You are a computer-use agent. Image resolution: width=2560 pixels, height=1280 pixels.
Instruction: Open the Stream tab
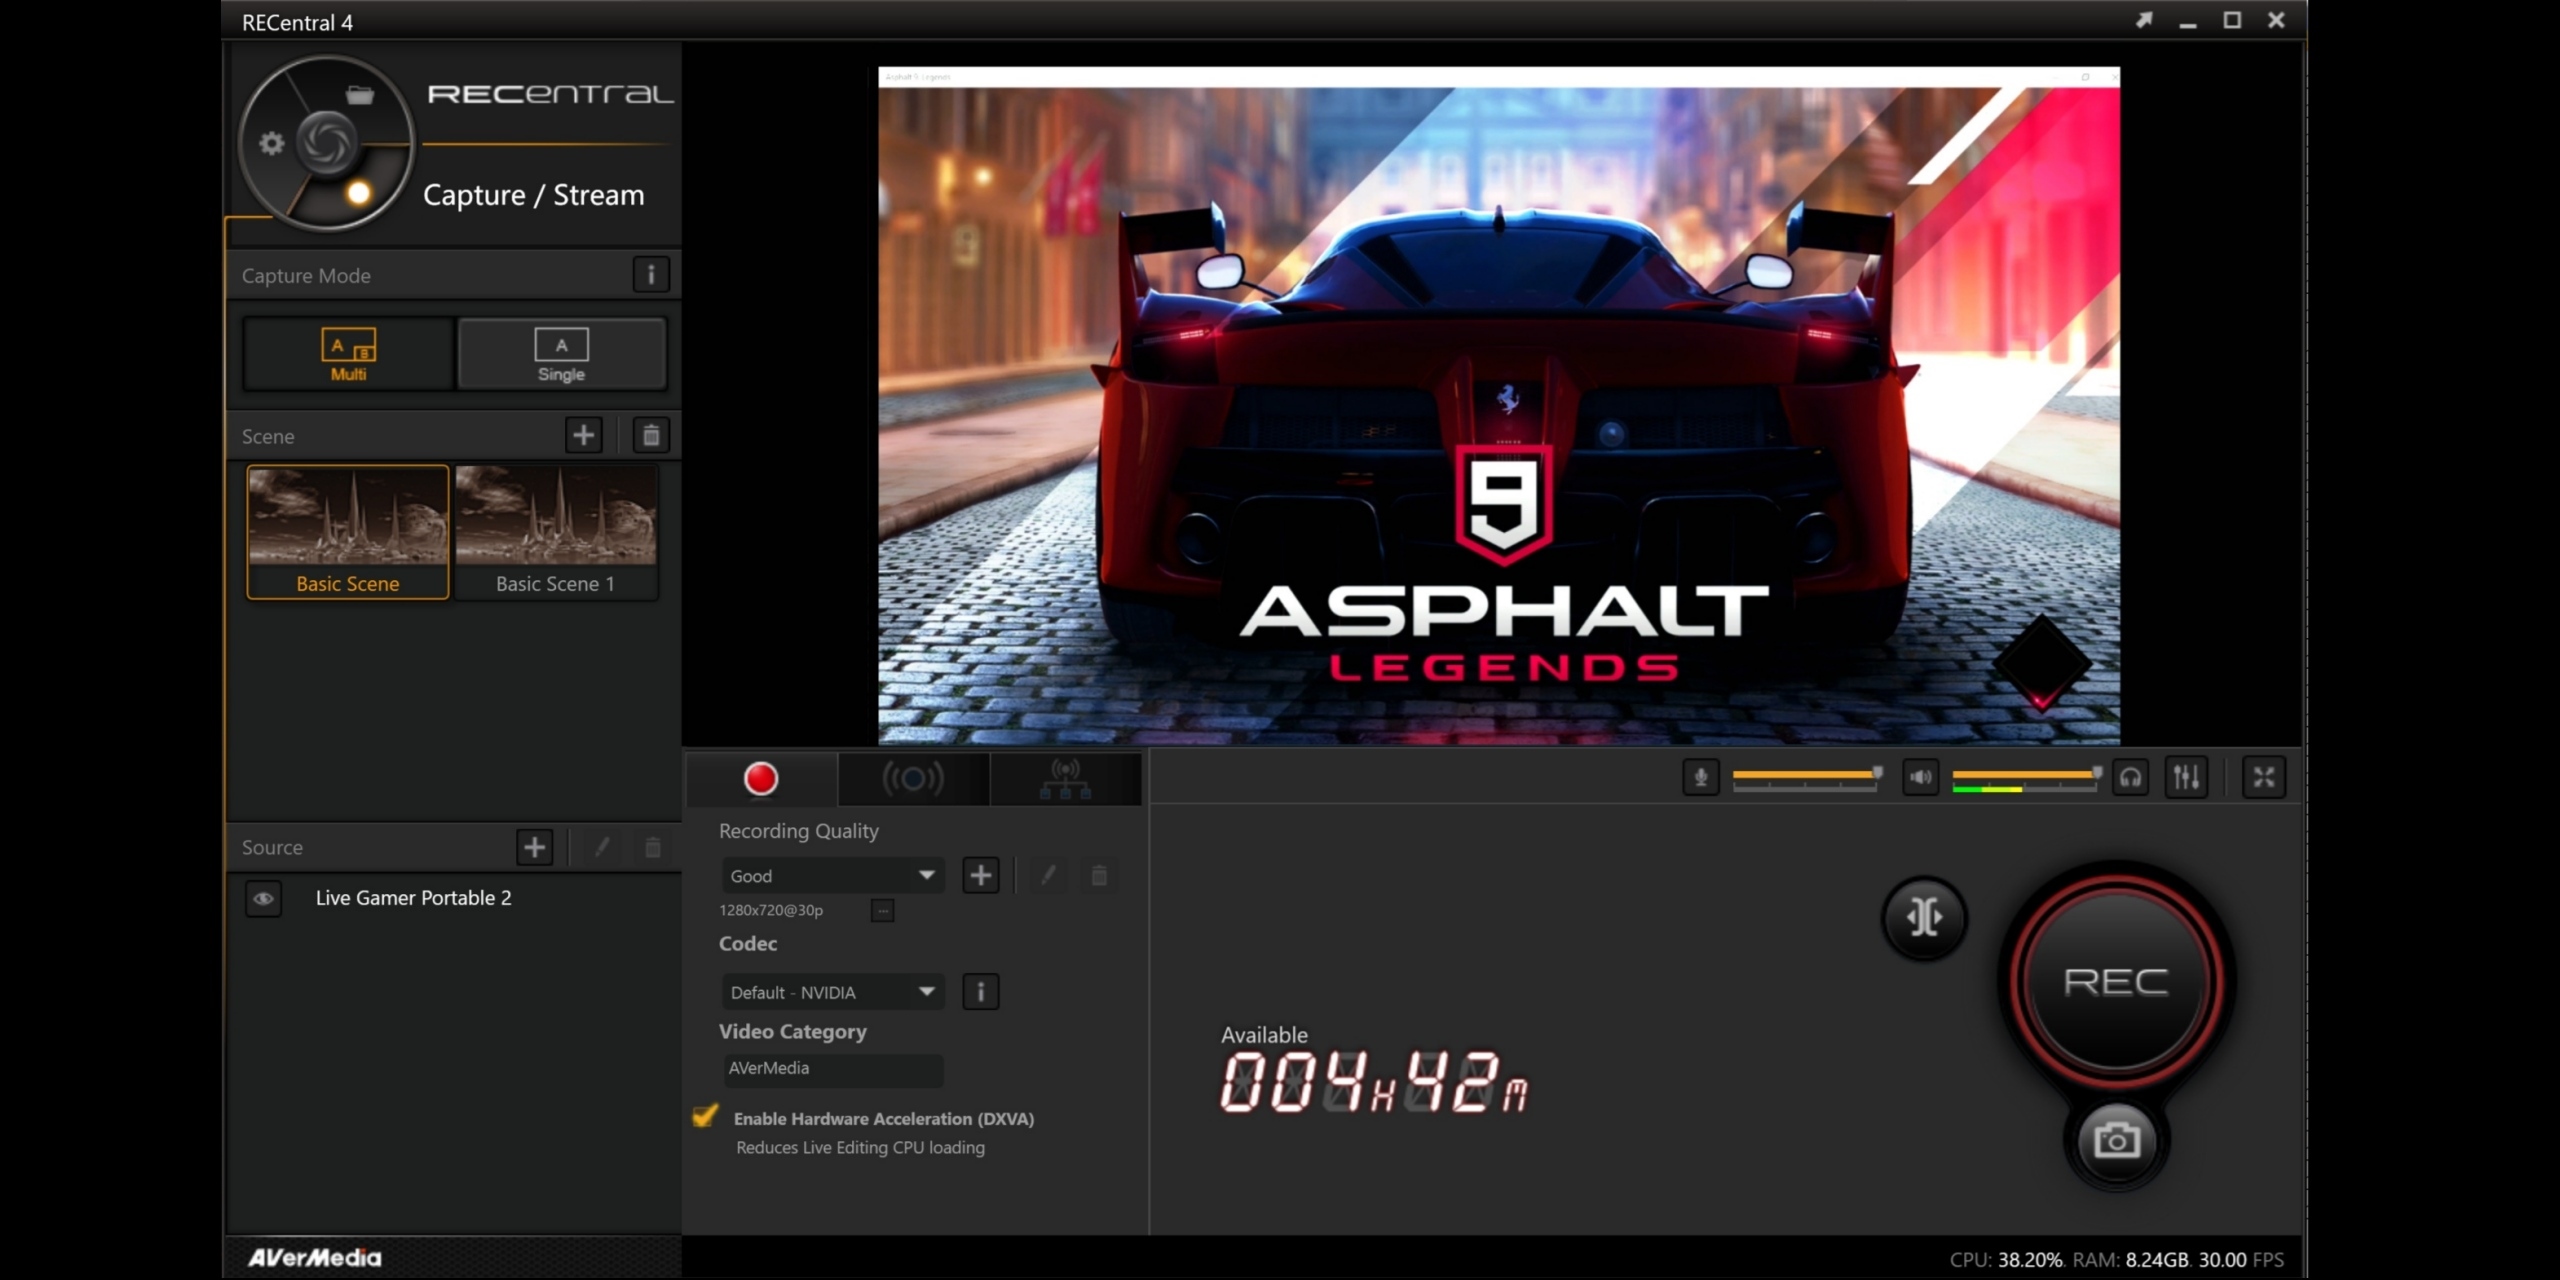tap(913, 779)
